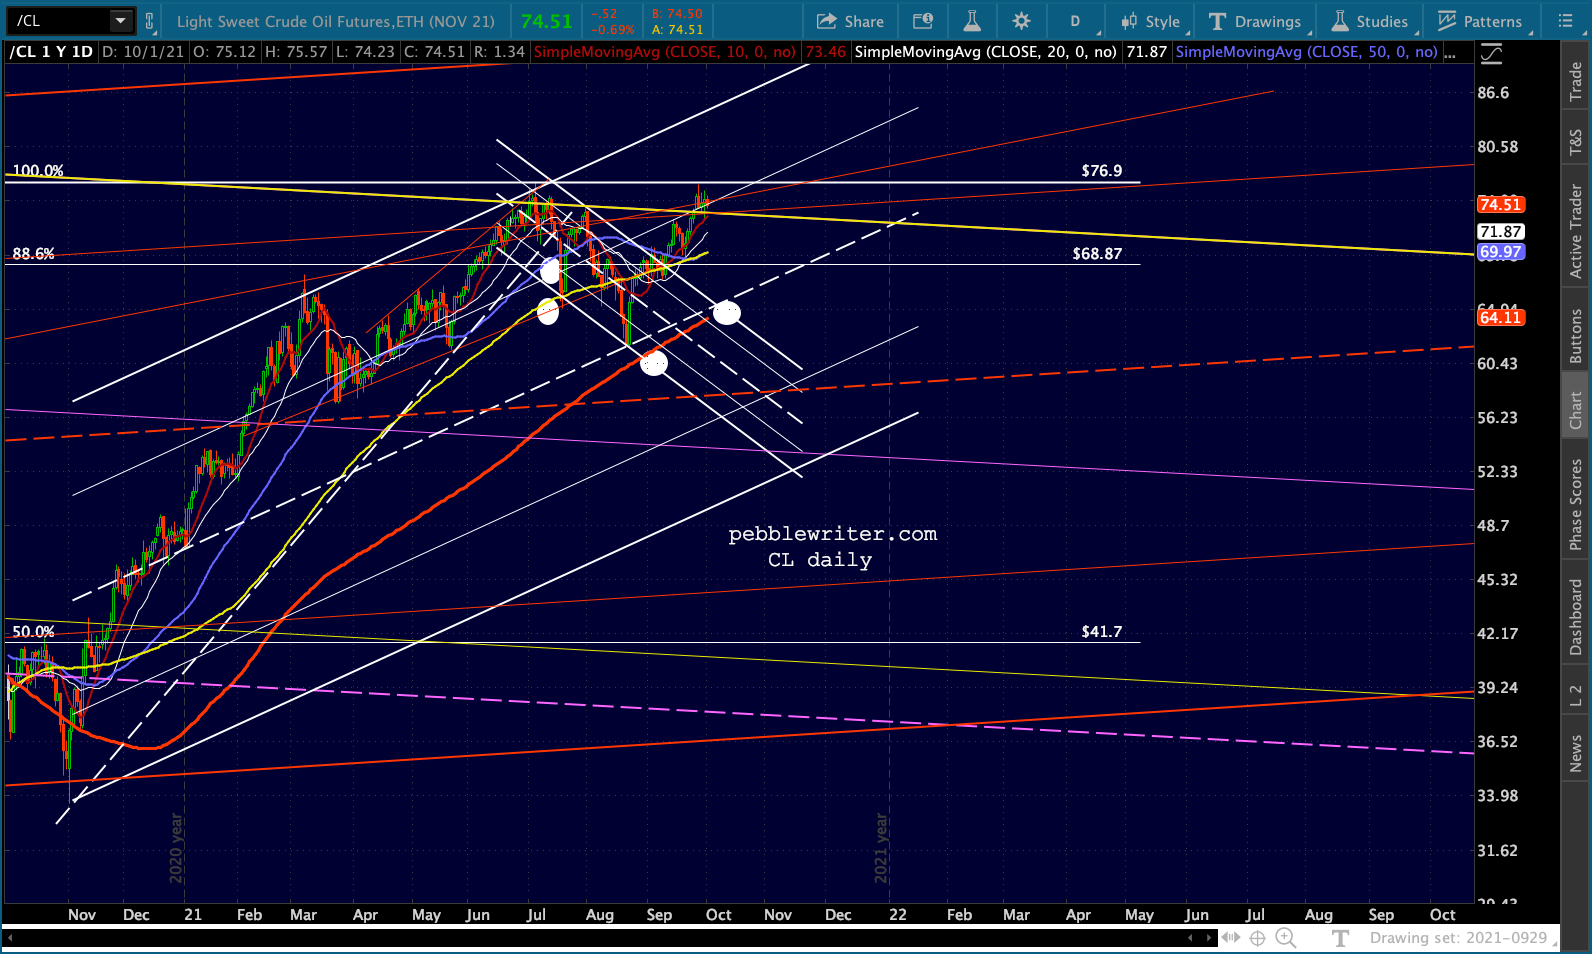Click the bid price B: 74.50

677,14
